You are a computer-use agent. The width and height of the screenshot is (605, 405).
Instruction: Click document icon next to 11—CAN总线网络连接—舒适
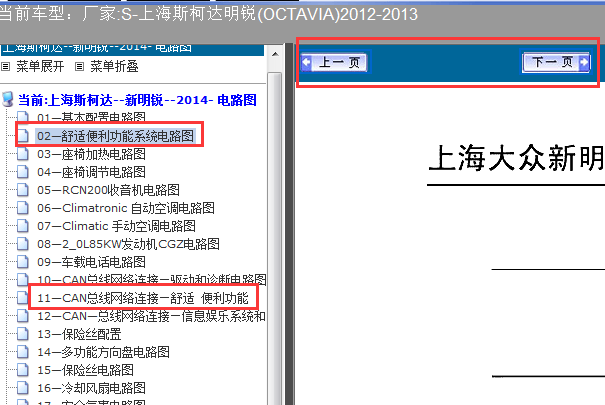click(x=23, y=298)
